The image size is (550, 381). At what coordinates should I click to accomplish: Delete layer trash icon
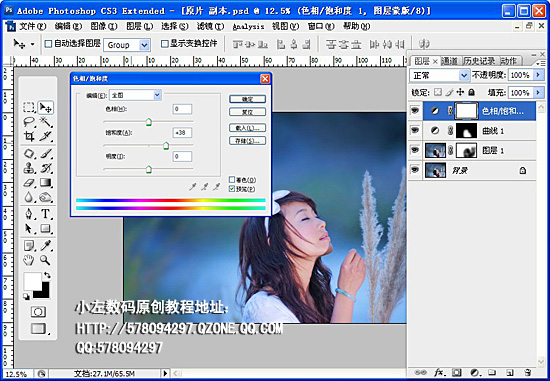coord(527,372)
